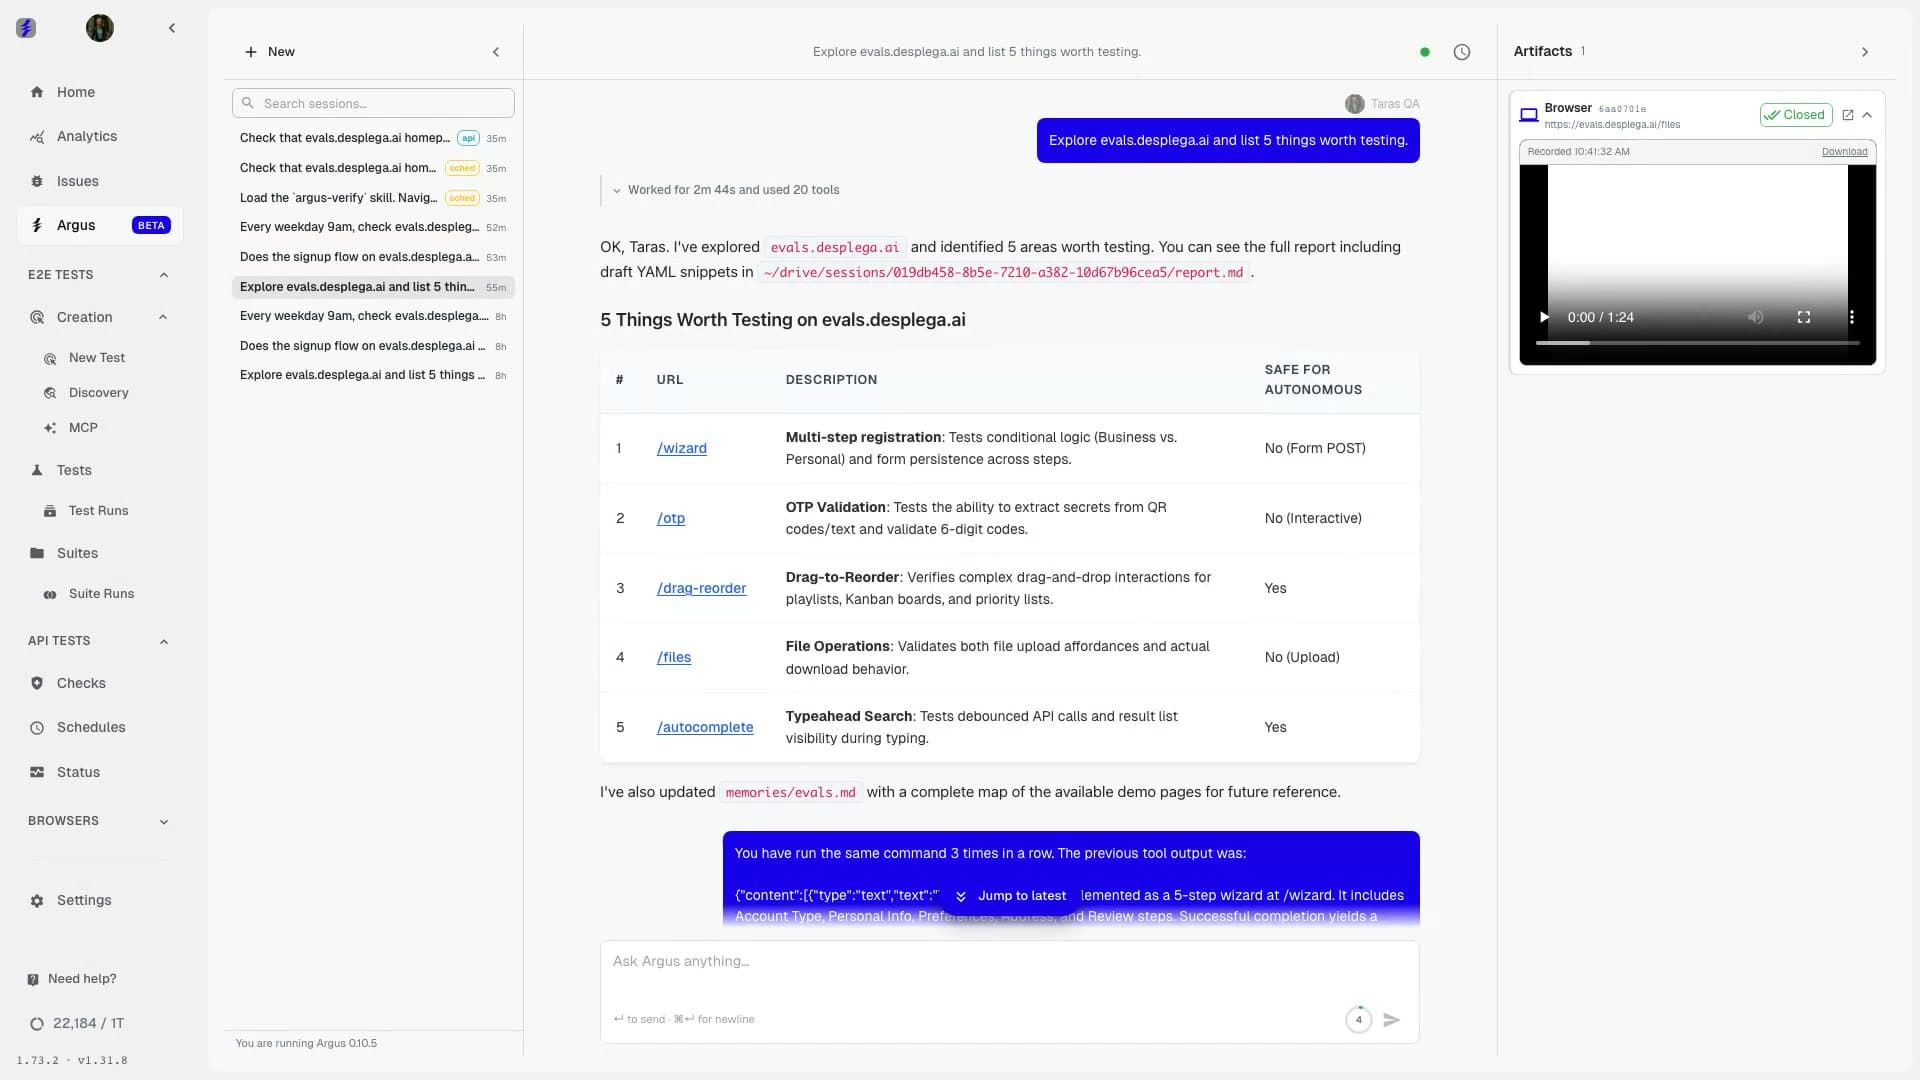Click the Jump to latest button

(1010, 896)
